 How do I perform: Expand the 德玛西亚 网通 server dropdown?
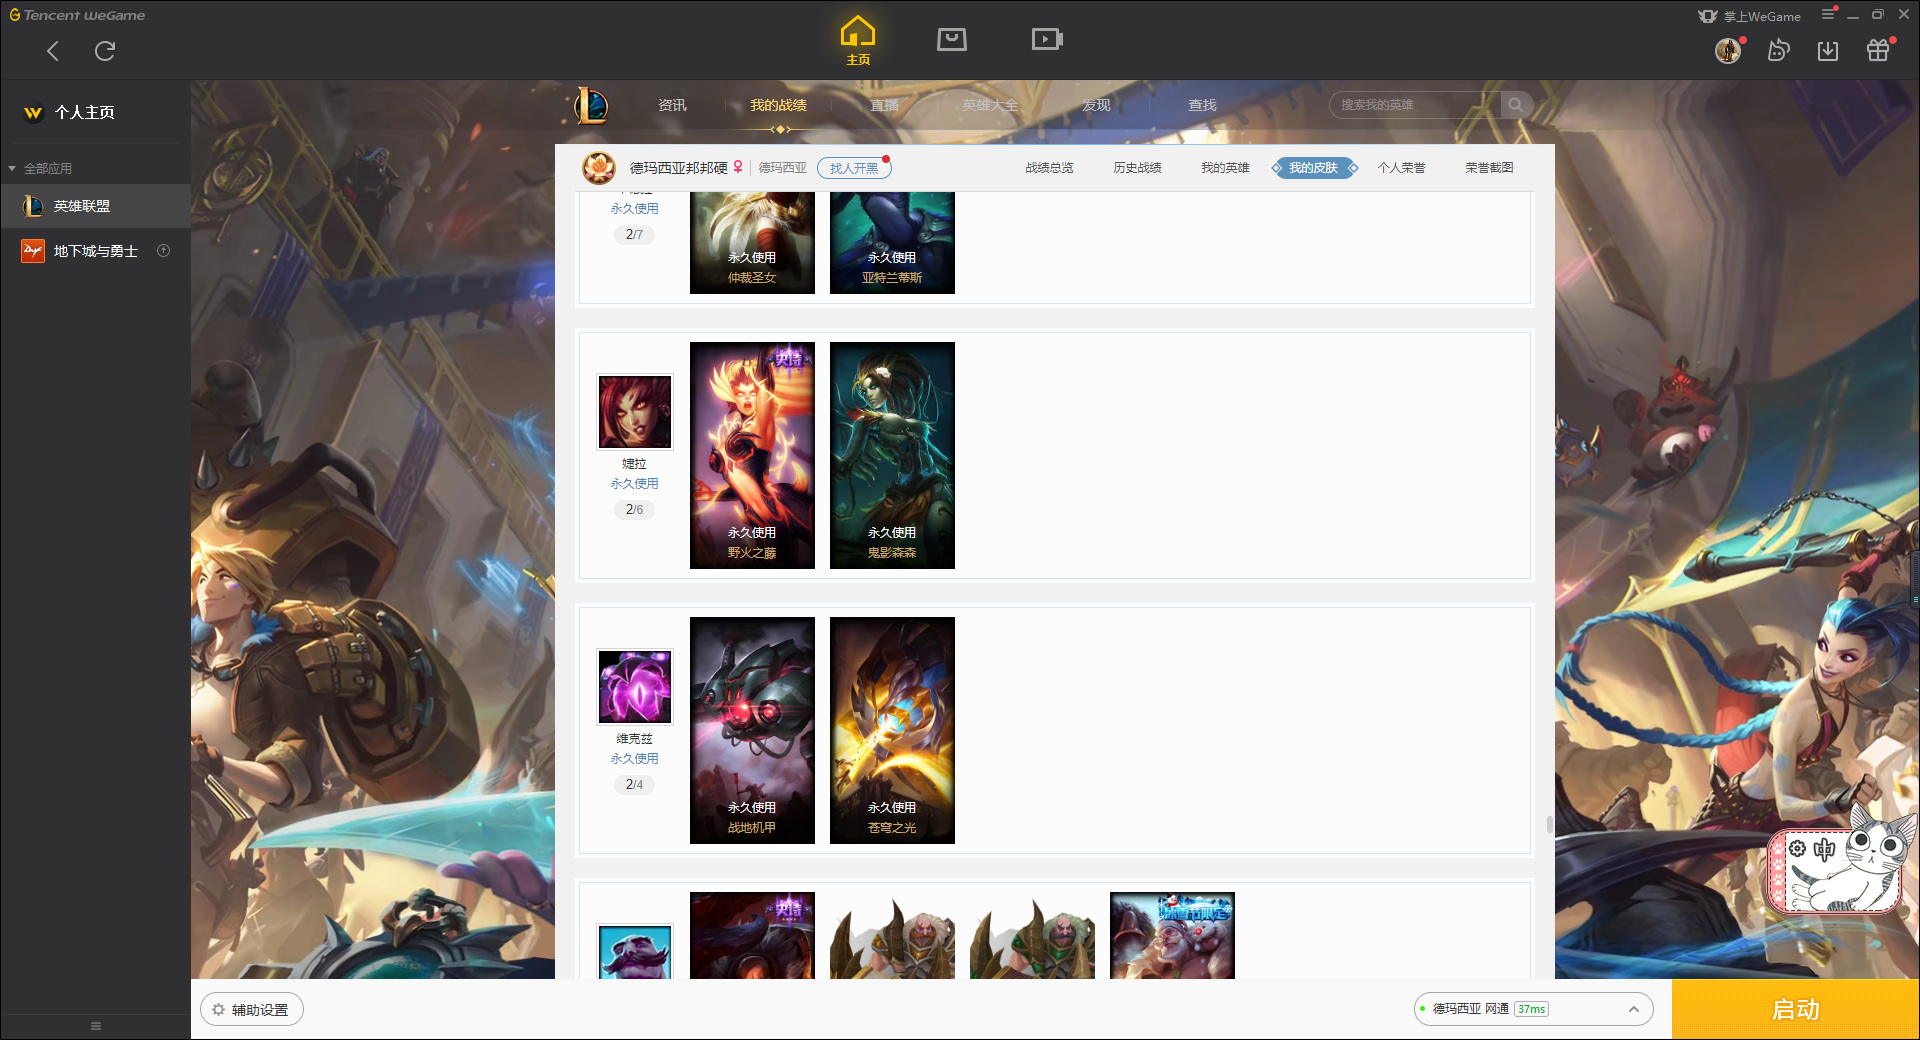point(1533,1009)
